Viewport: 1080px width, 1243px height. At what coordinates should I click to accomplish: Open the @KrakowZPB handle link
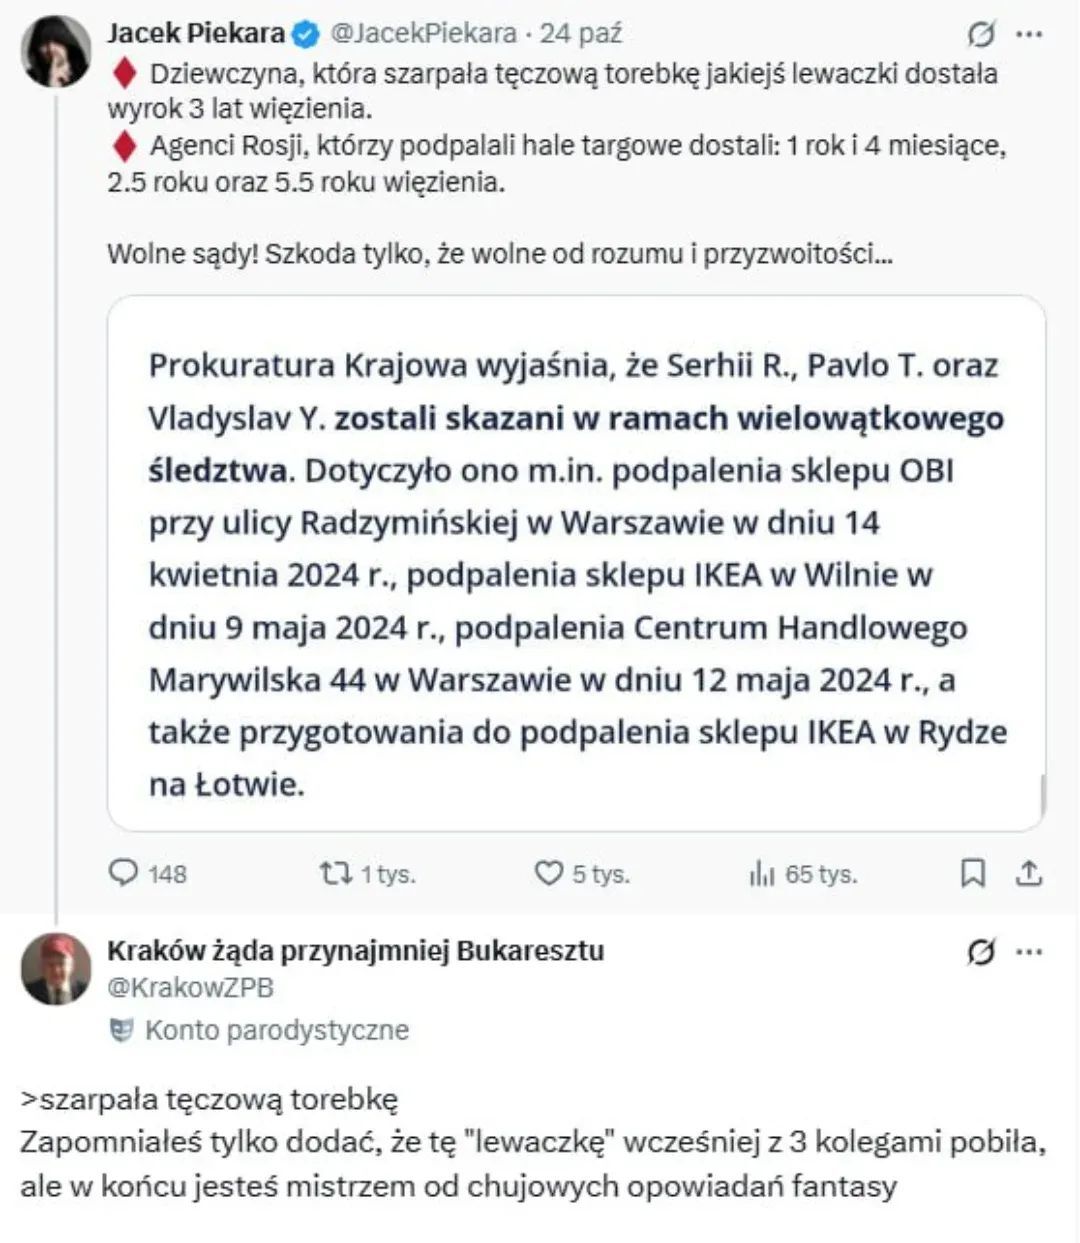coord(190,987)
